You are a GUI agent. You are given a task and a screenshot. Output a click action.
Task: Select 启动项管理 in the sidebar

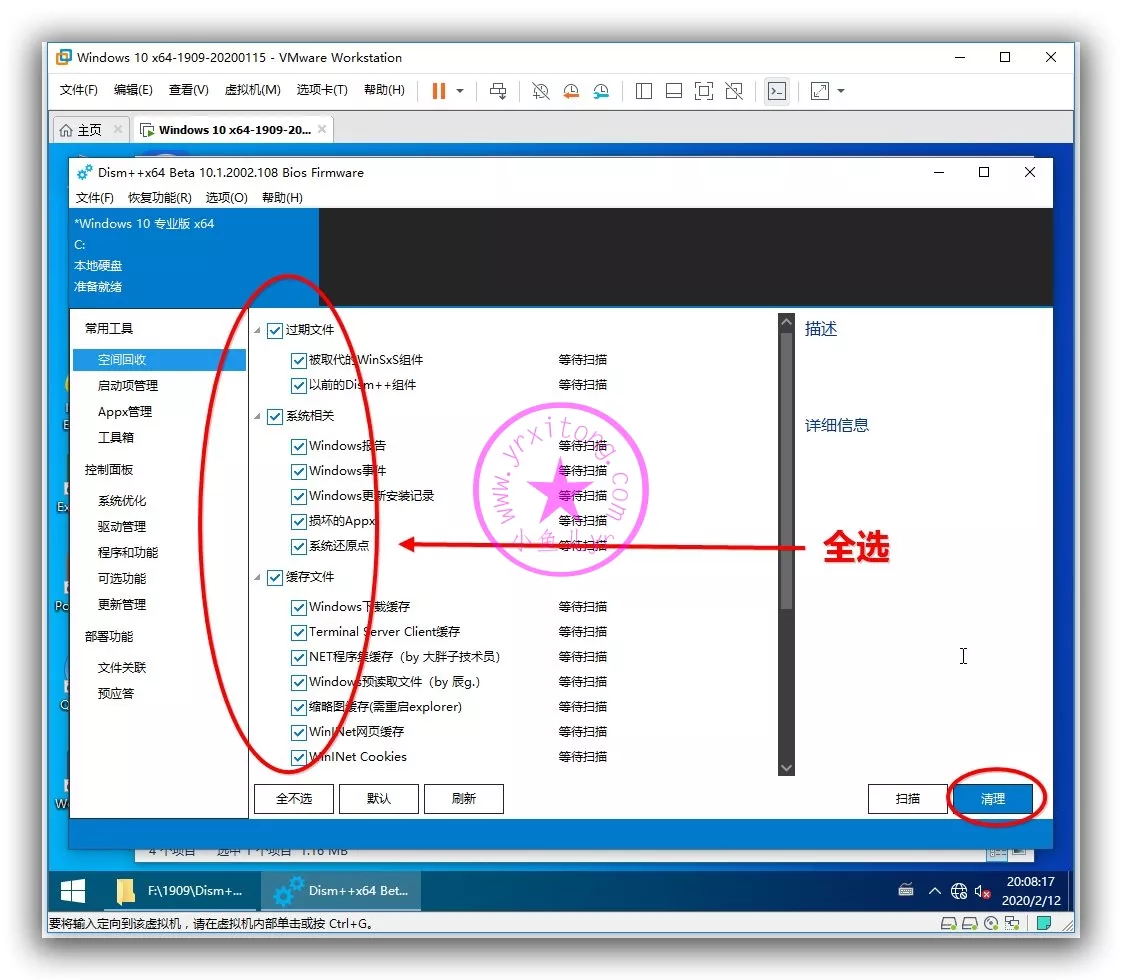point(128,386)
